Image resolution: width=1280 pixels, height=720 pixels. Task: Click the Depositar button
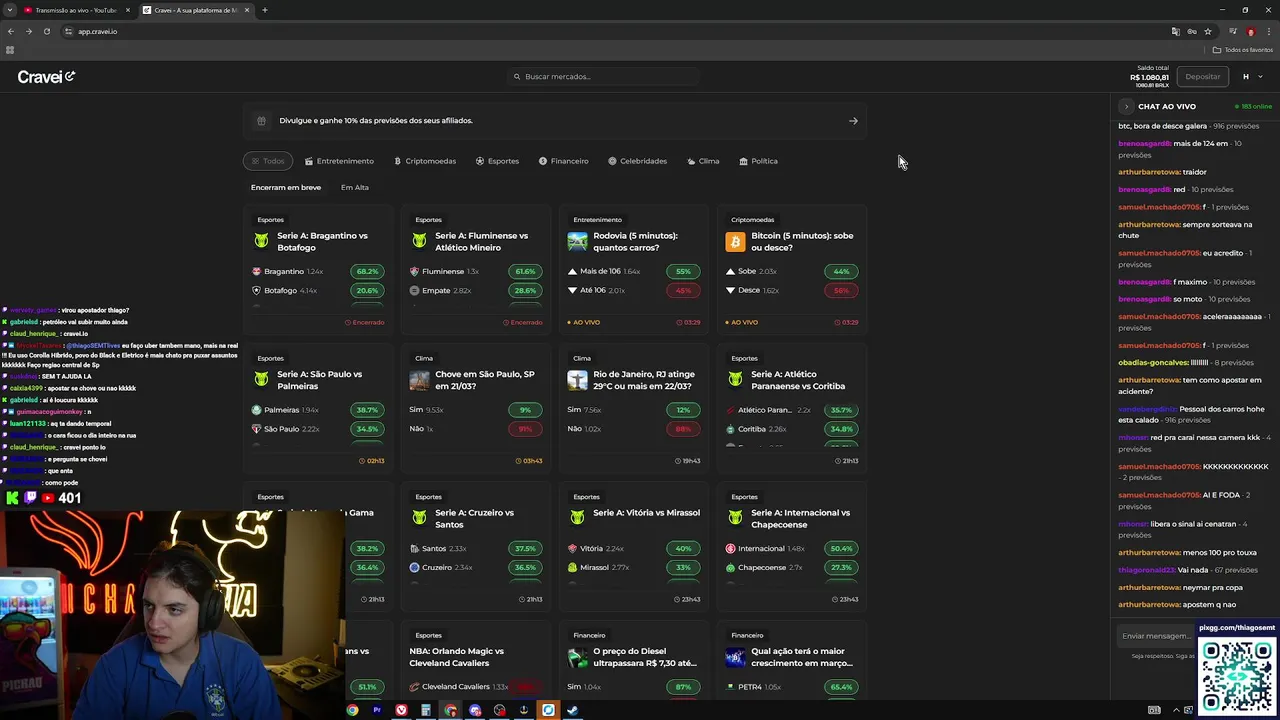[x=1202, y=77]
